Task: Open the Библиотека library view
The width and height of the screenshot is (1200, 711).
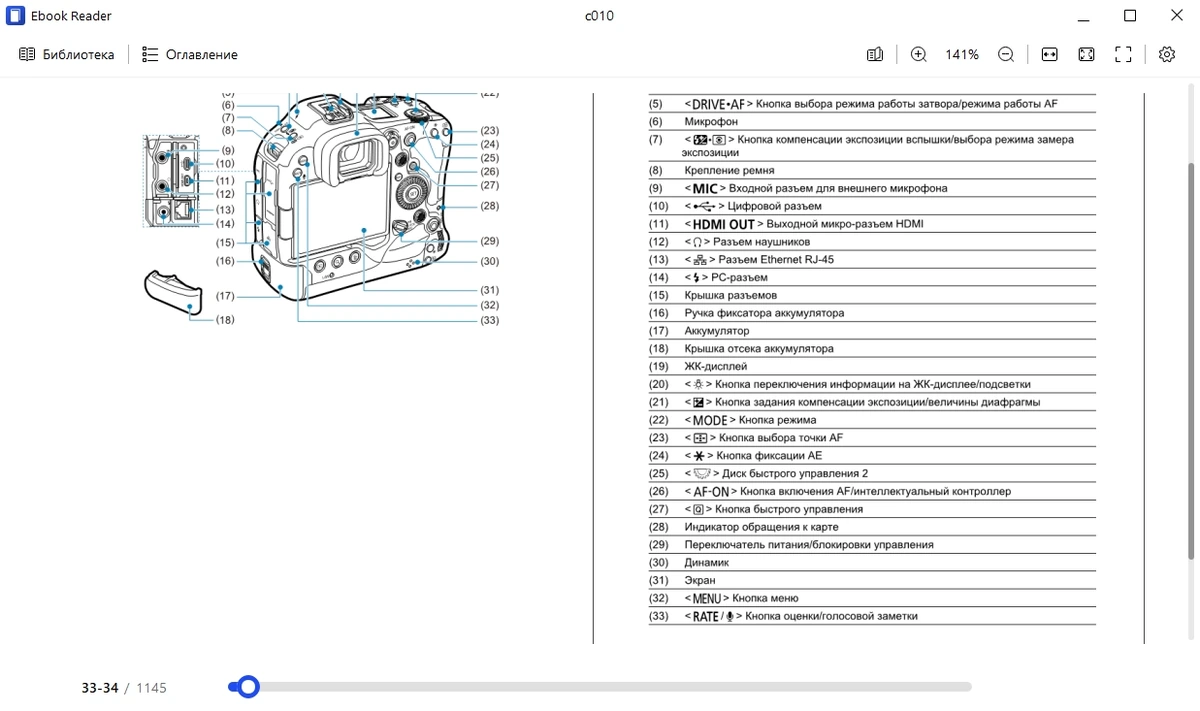Action: click(x=67, y=55)
